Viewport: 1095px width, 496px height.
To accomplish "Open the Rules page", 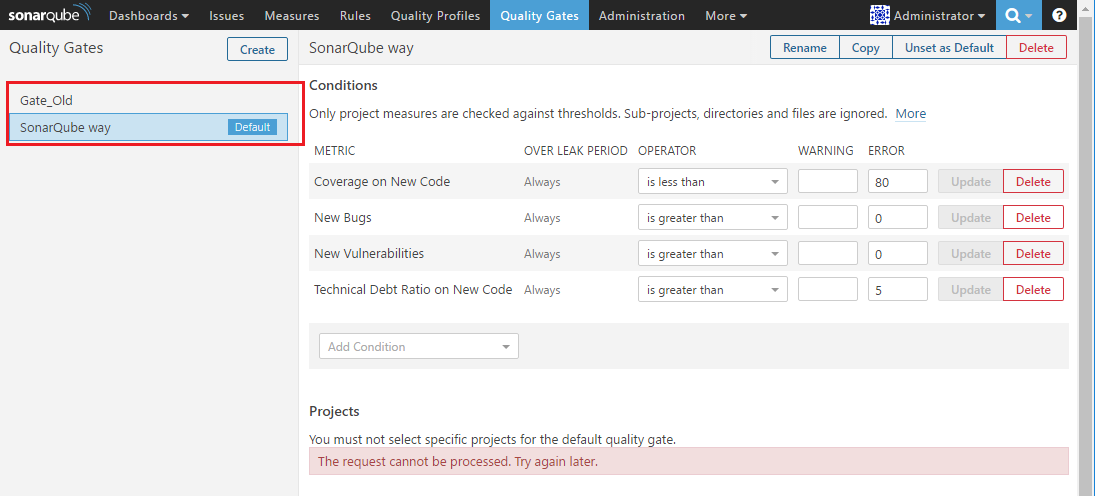I will (355, 15).
